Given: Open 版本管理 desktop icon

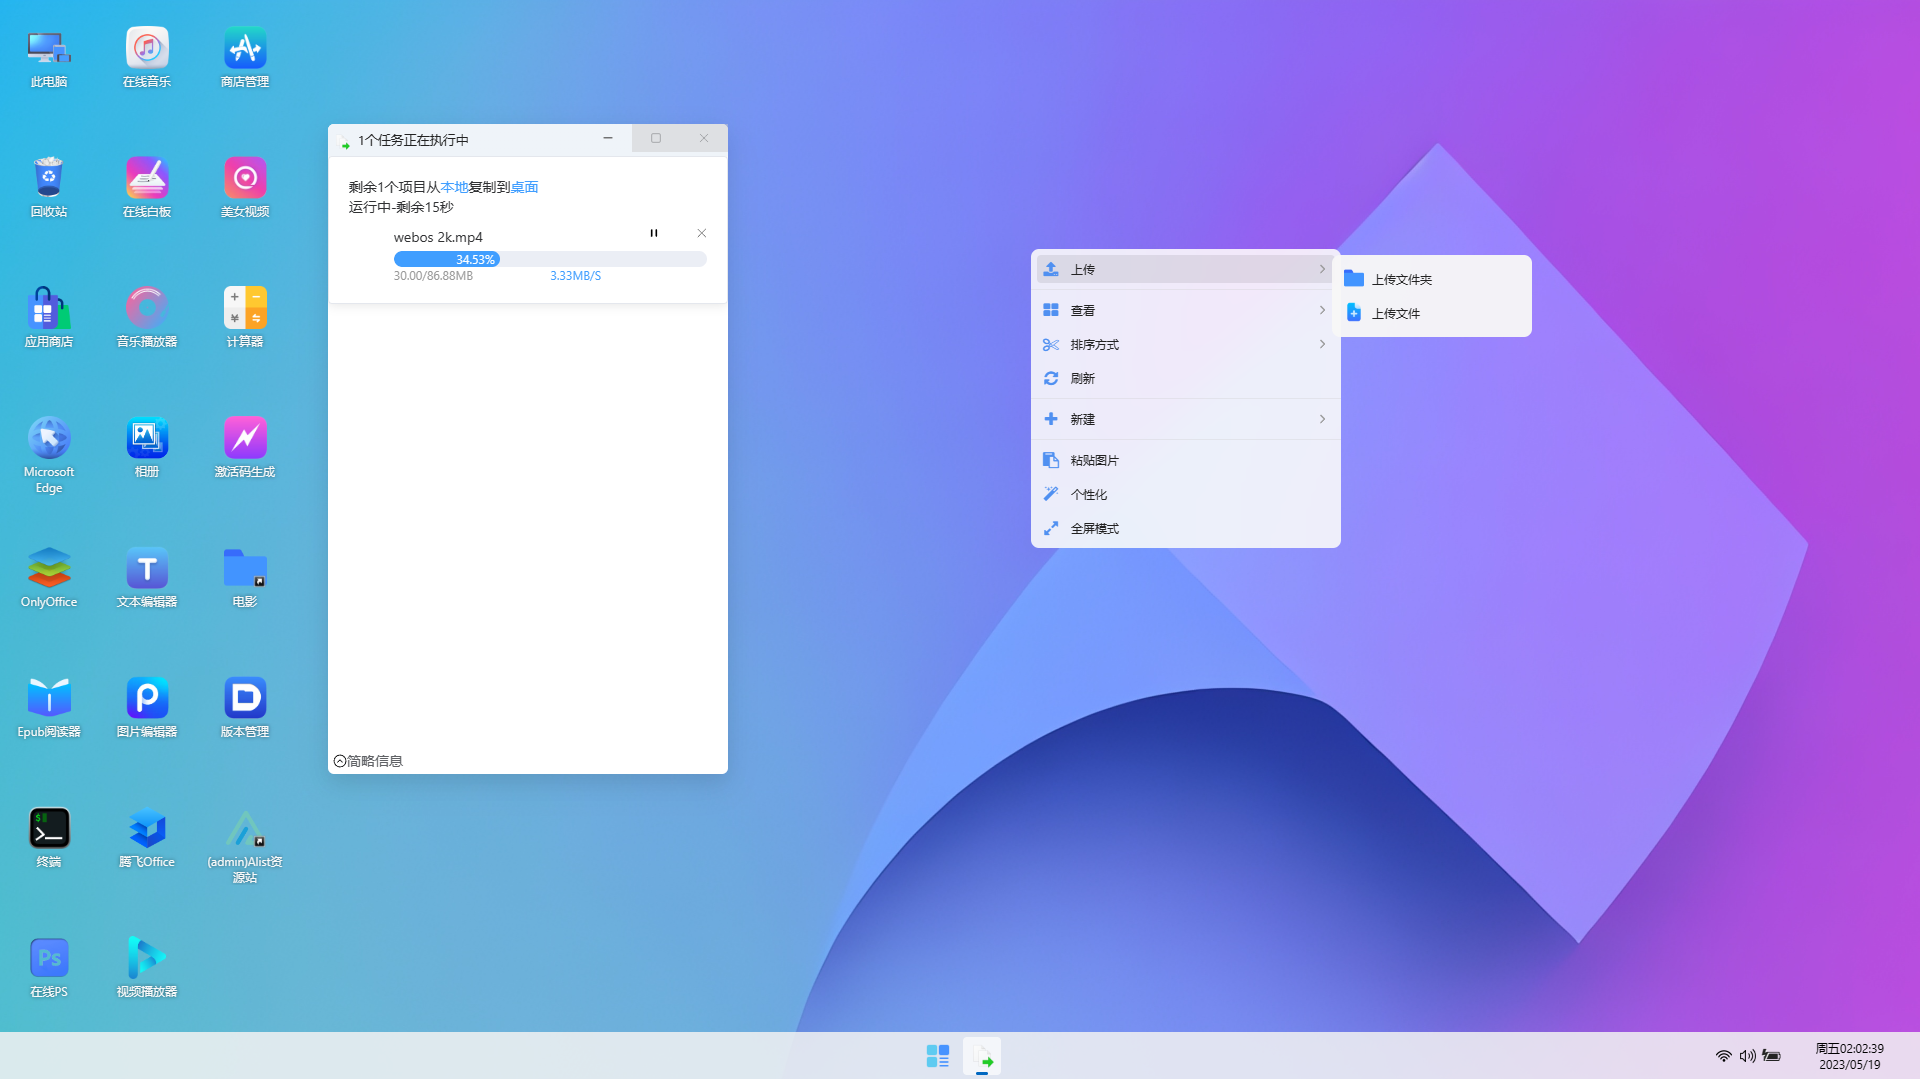Looking at the screenshot, I should (x=245, y=708).
